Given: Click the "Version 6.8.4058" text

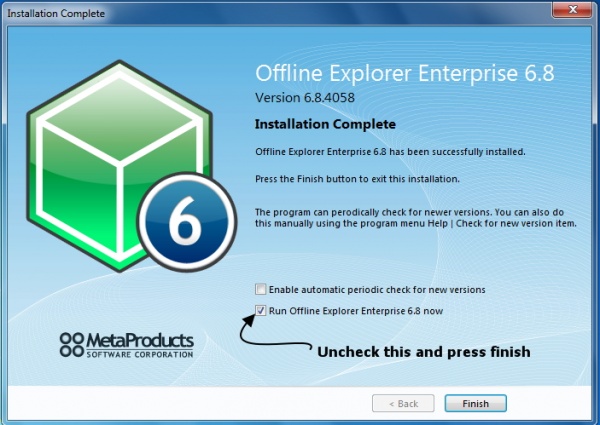Looking at the screenshot, I should 305,98.
